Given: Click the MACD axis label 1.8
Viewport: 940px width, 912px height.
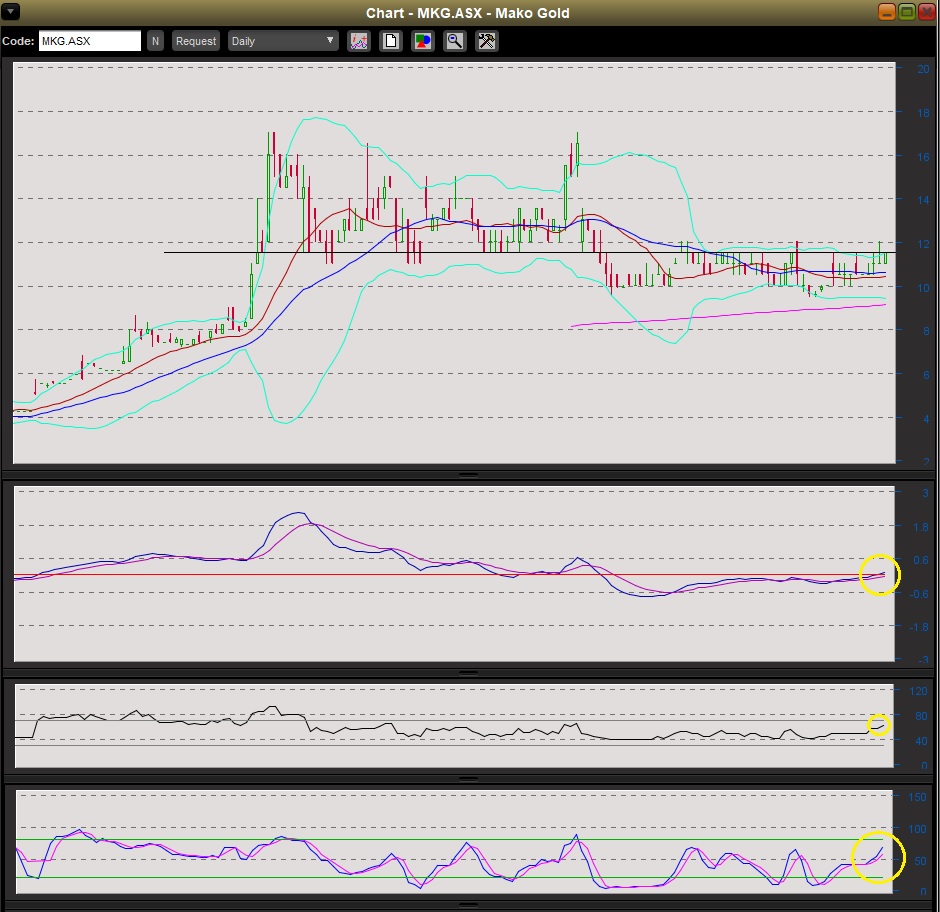Looking at the screenshot, I should (921, 527).
